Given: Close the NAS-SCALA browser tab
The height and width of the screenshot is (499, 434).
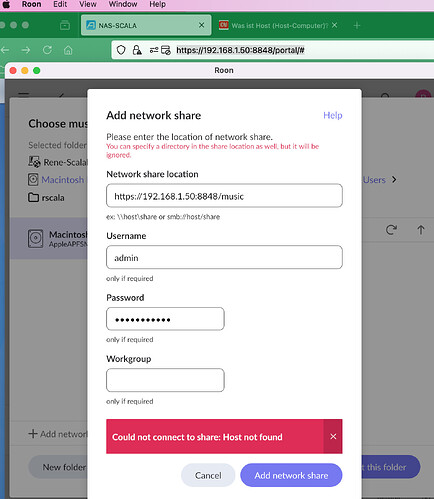Looking at the screenshot, I should [201, 25].
